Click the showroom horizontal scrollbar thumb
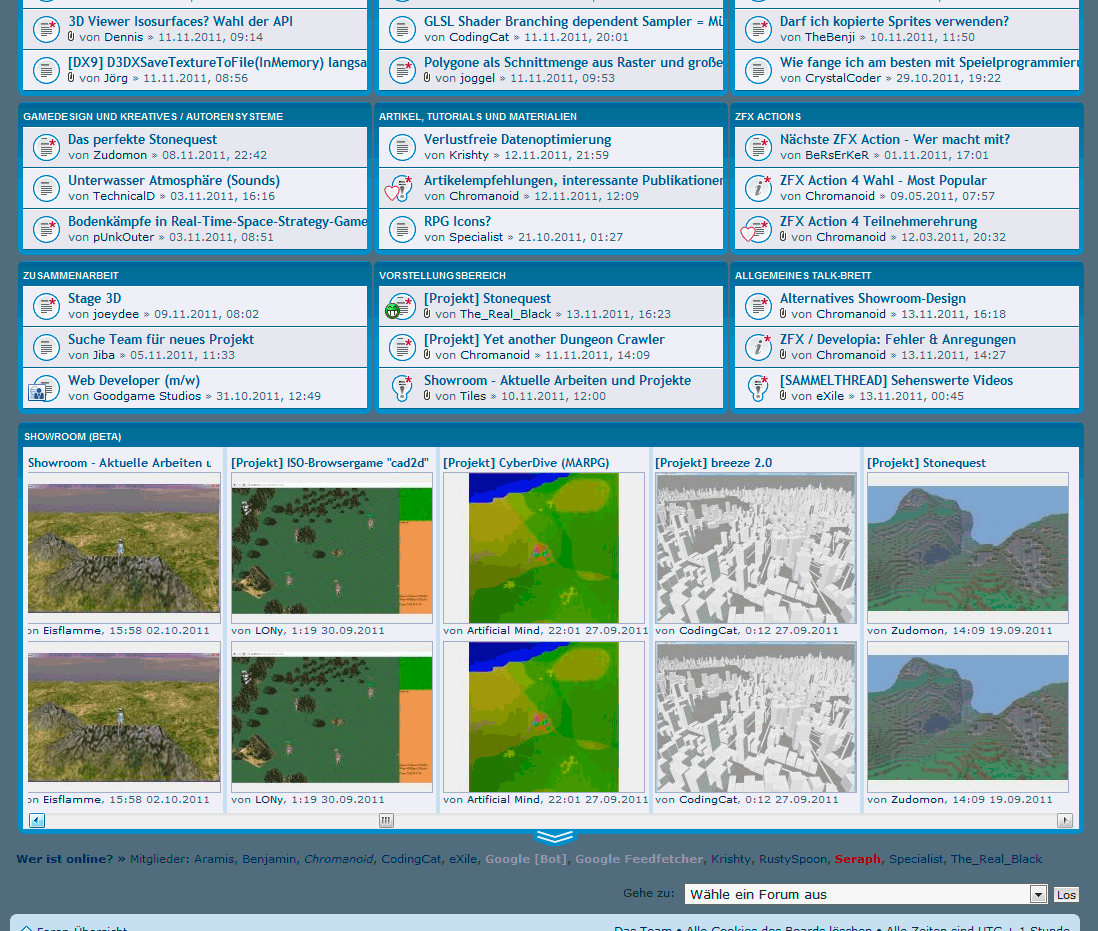 [x=386, y=821]
